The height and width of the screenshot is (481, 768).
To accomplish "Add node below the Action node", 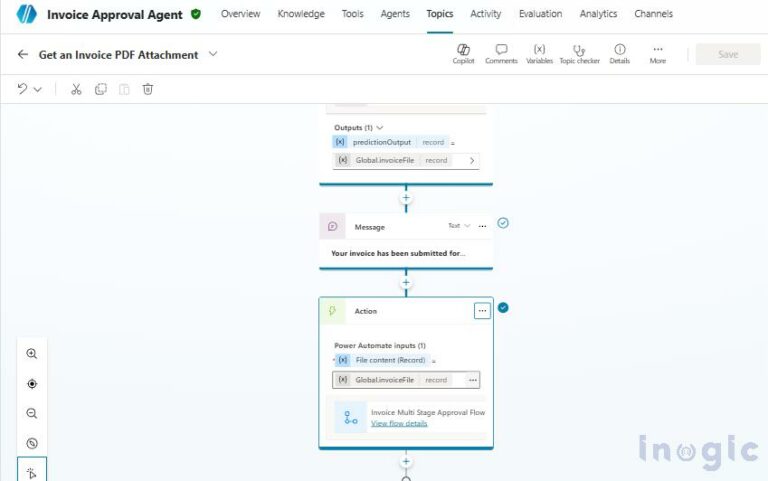I will pos(406,461).
